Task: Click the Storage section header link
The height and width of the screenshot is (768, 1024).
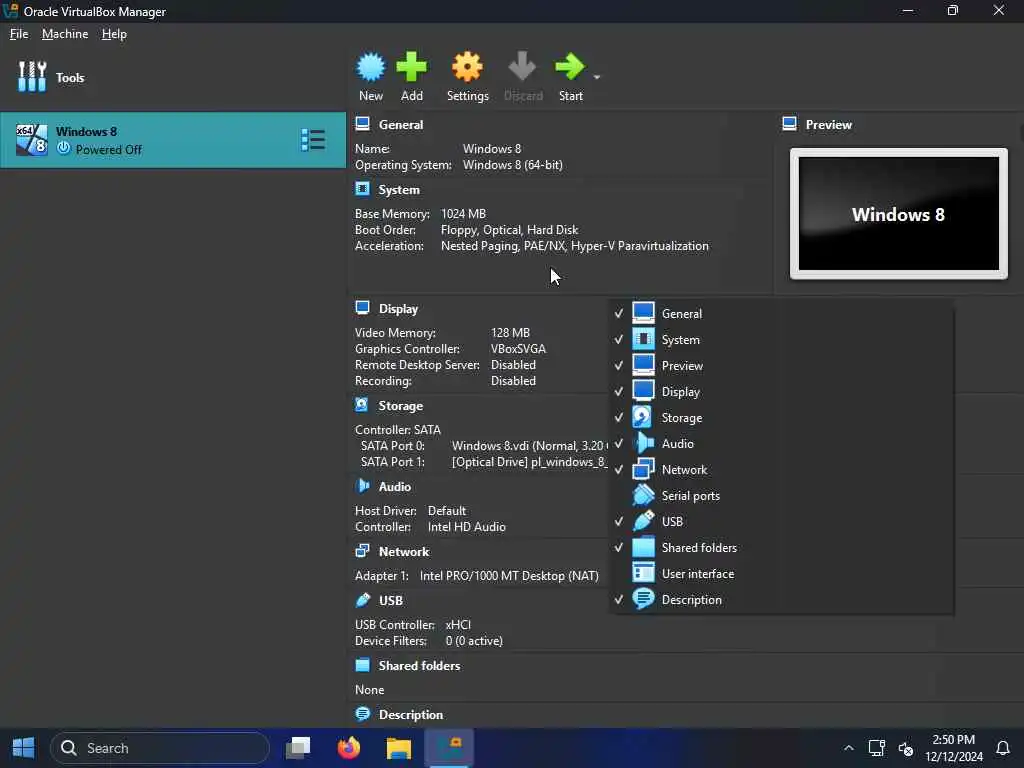Action: 400,406
